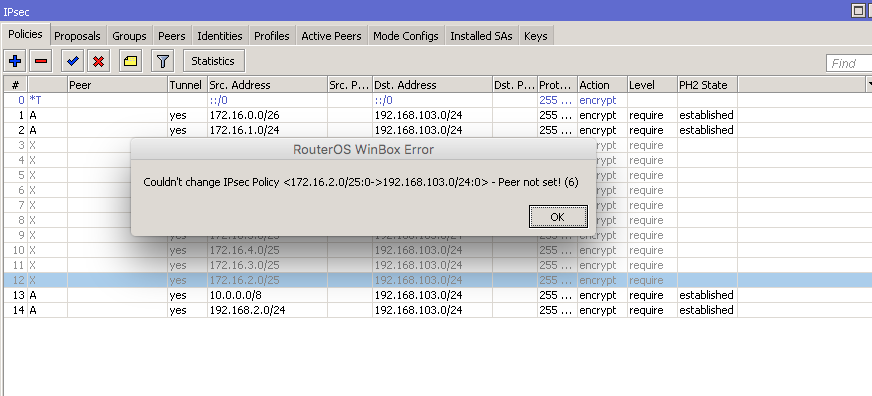
Task: Dismiss error dialog with OK button
Action: coord(558,217)
